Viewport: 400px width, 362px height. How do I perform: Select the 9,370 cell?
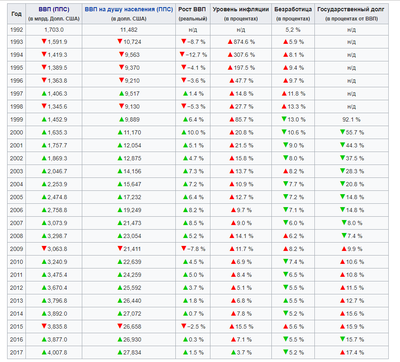click(129, 68)
